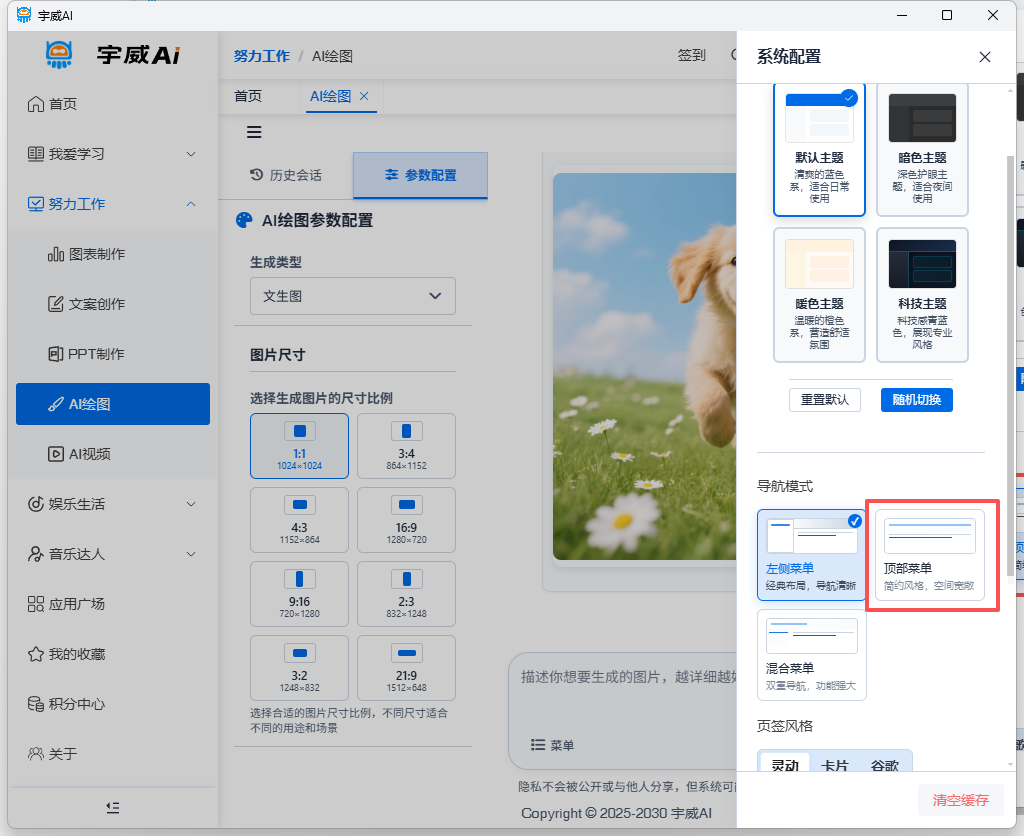Collapse the sidebar using the bottom icon
The image size is (1024, 836).
pos(113,807)
